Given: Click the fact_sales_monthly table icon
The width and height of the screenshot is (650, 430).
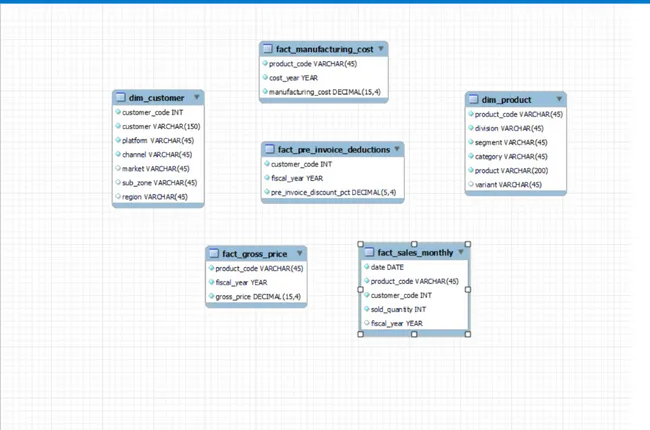Looking at the screenshot, I should pos(369,253).
